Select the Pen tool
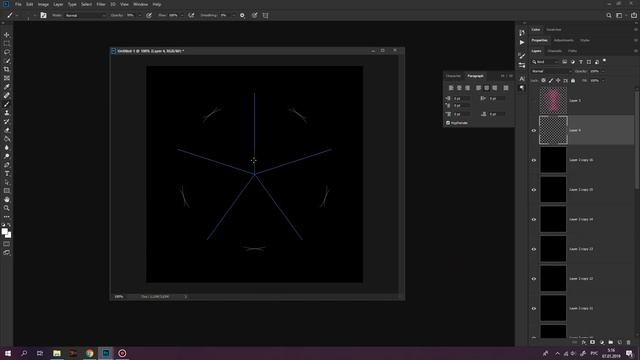The width and height of the screenshot is (640, 360). [x=7, y=165]
